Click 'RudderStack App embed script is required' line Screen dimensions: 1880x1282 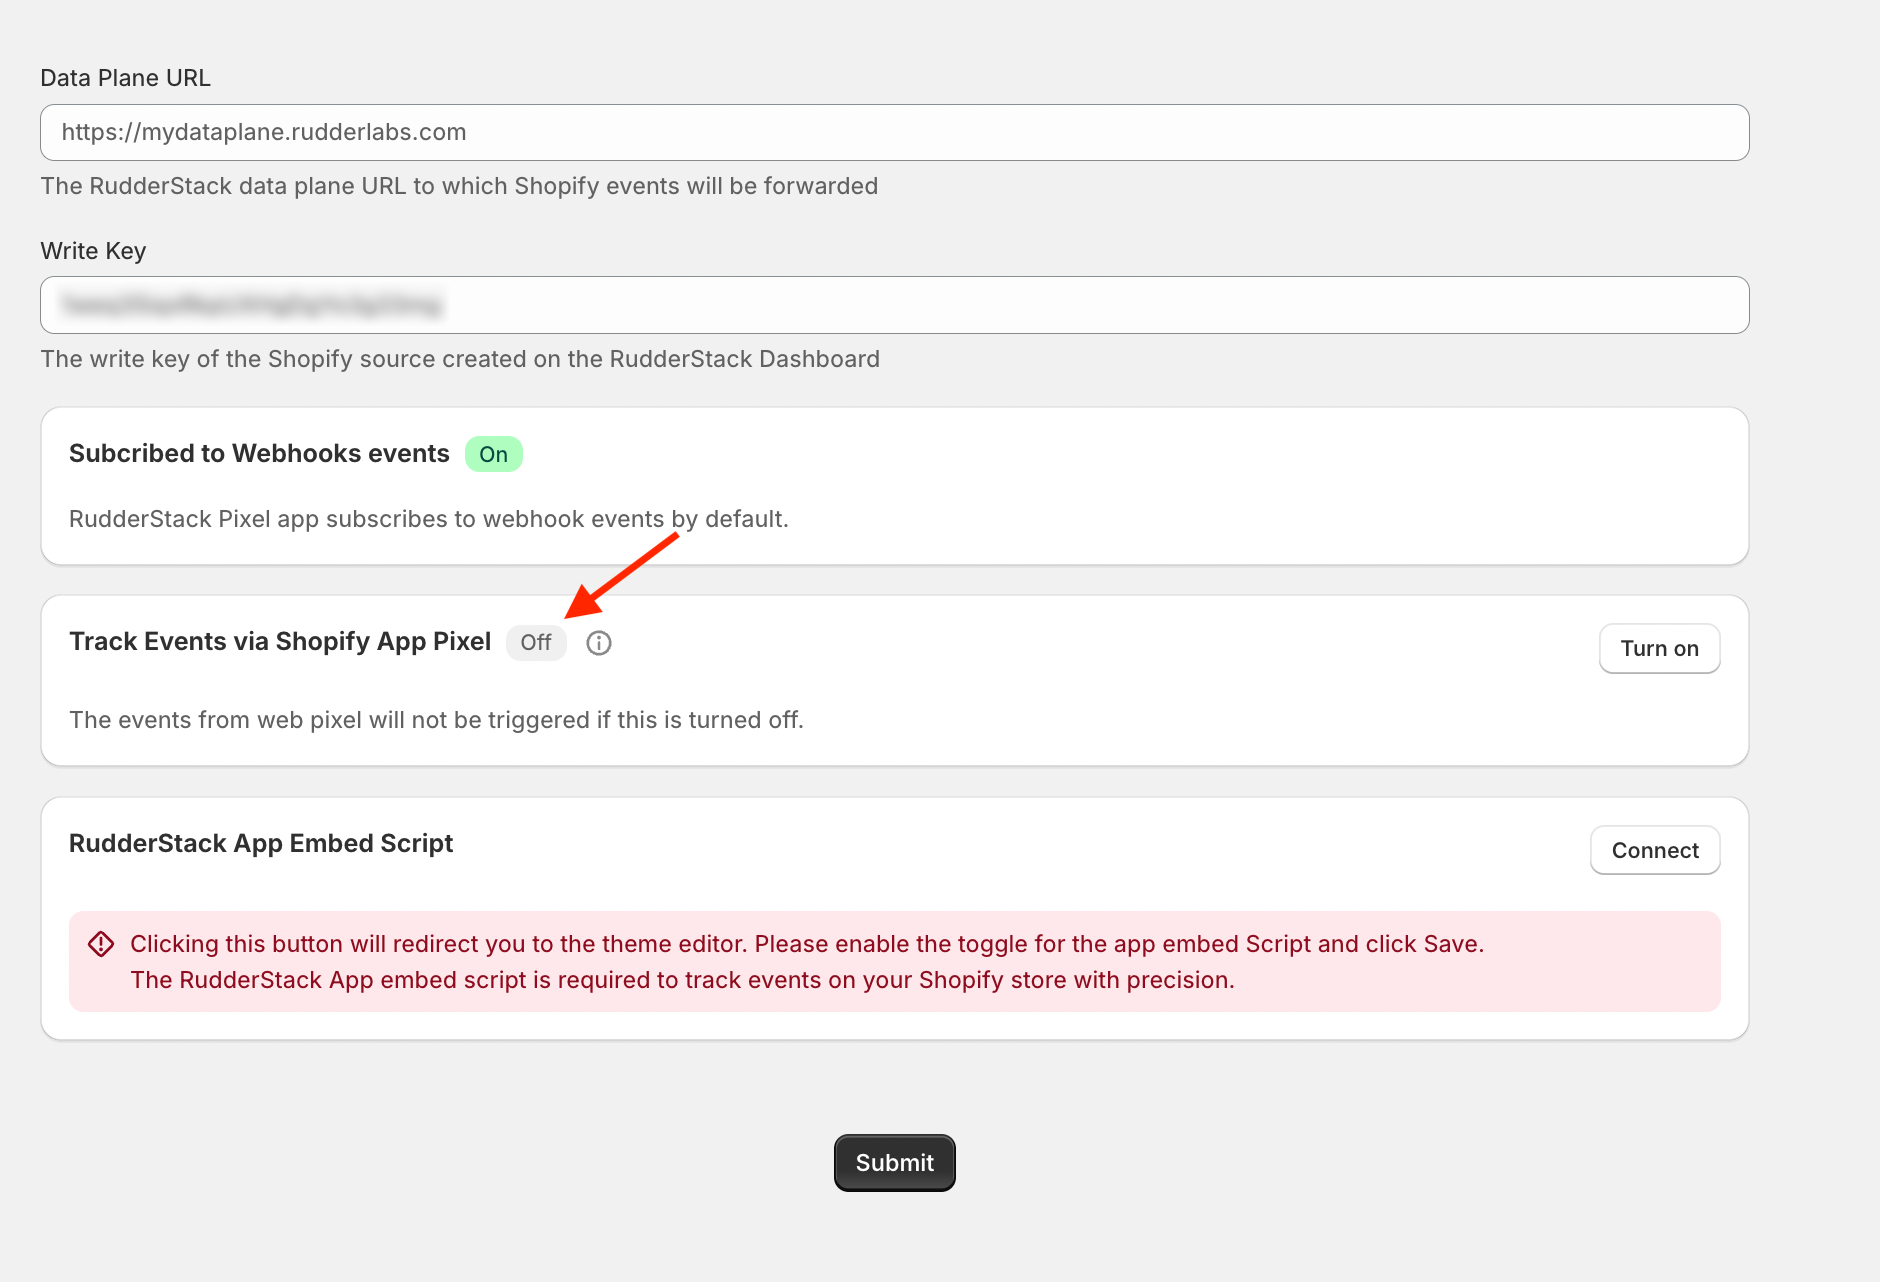[682, 980]
